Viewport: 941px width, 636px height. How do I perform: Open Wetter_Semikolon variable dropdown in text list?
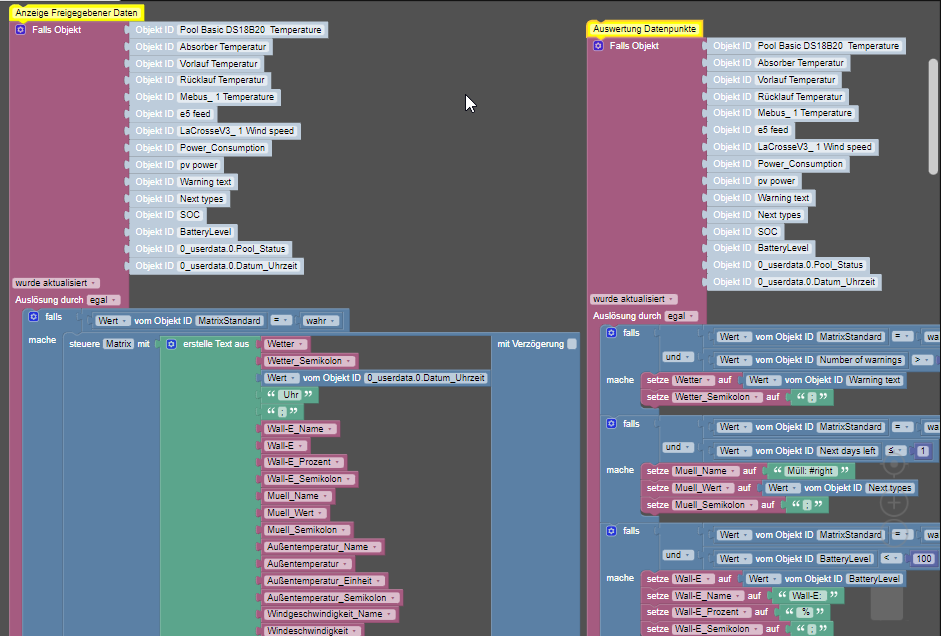click(309, 361)
